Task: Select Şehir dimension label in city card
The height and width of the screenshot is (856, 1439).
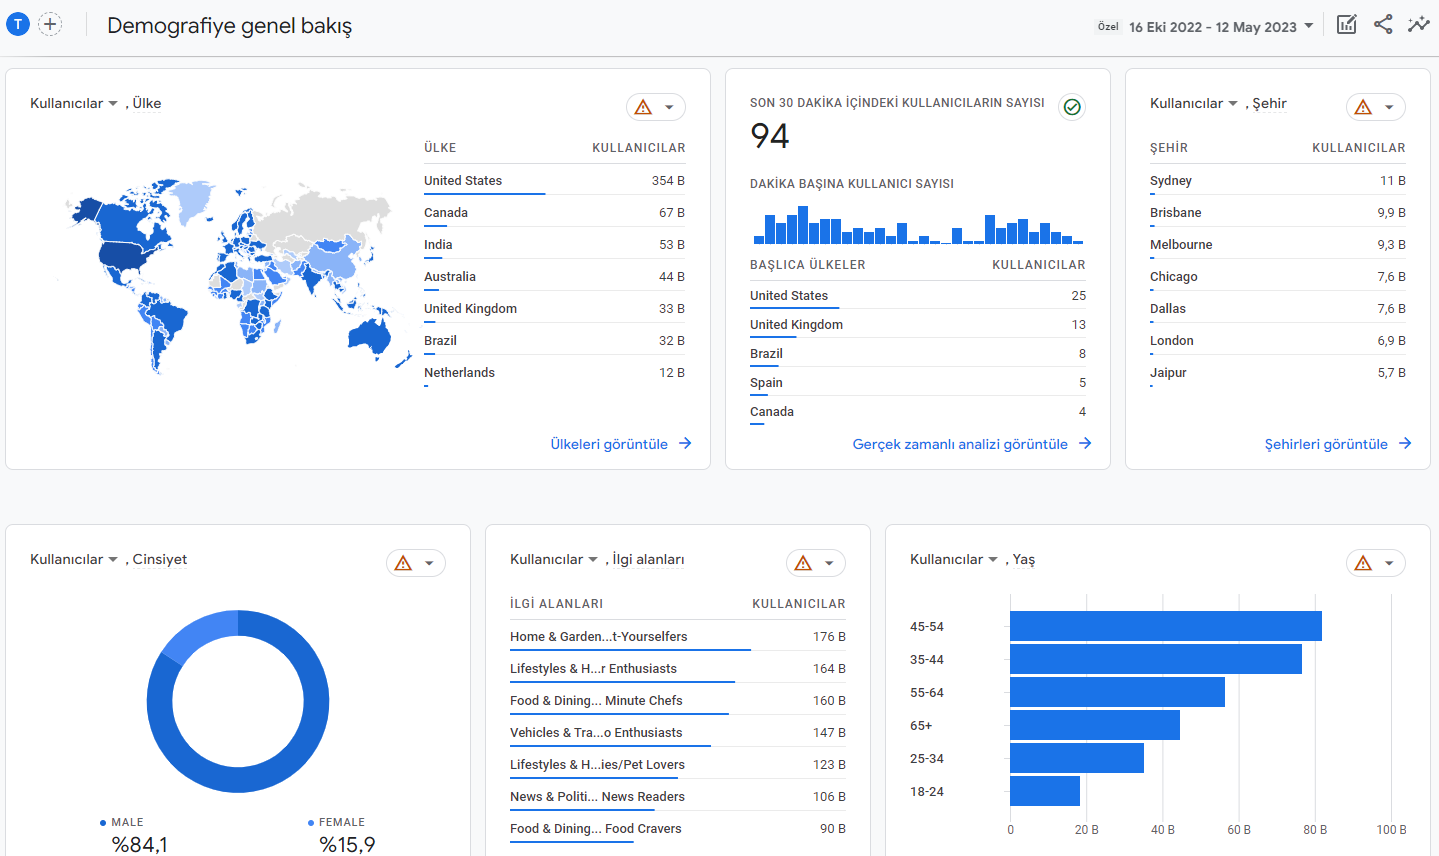Action: coord(1269,103)
